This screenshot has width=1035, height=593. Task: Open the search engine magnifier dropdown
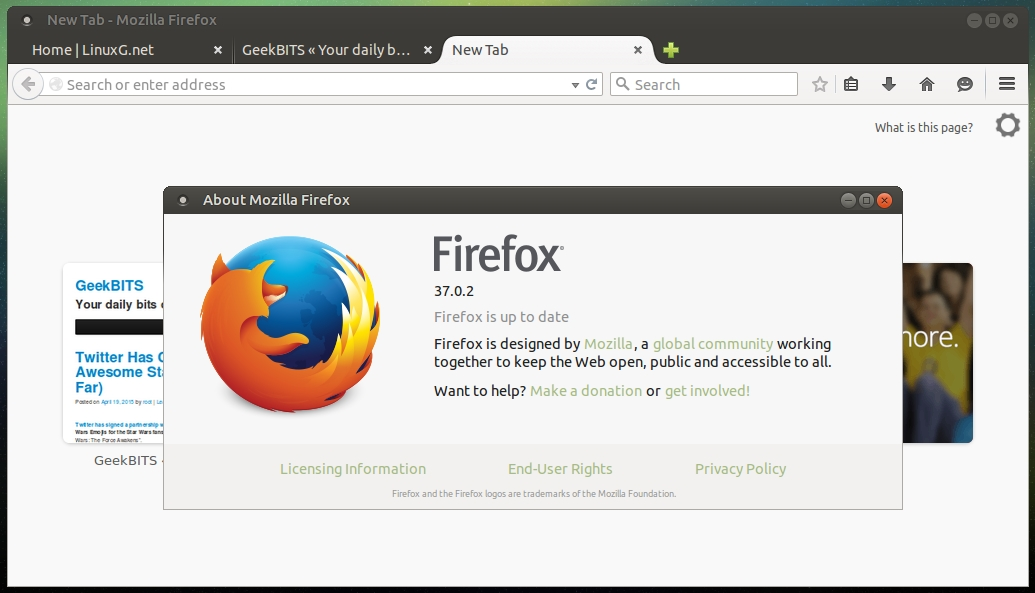click(623, 84)
